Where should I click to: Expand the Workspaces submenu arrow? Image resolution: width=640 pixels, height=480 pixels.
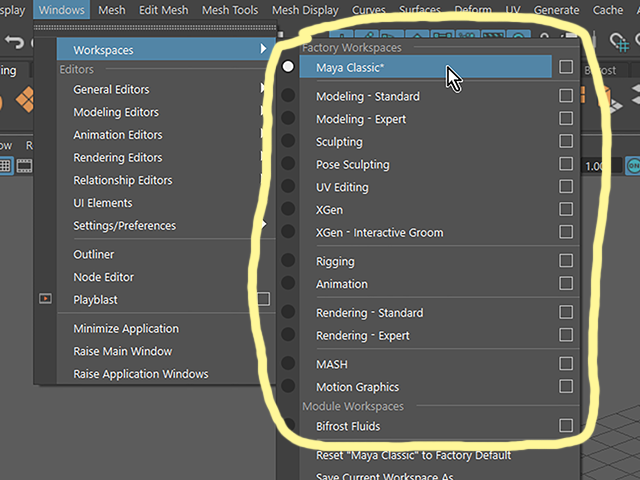pos(263,49)
